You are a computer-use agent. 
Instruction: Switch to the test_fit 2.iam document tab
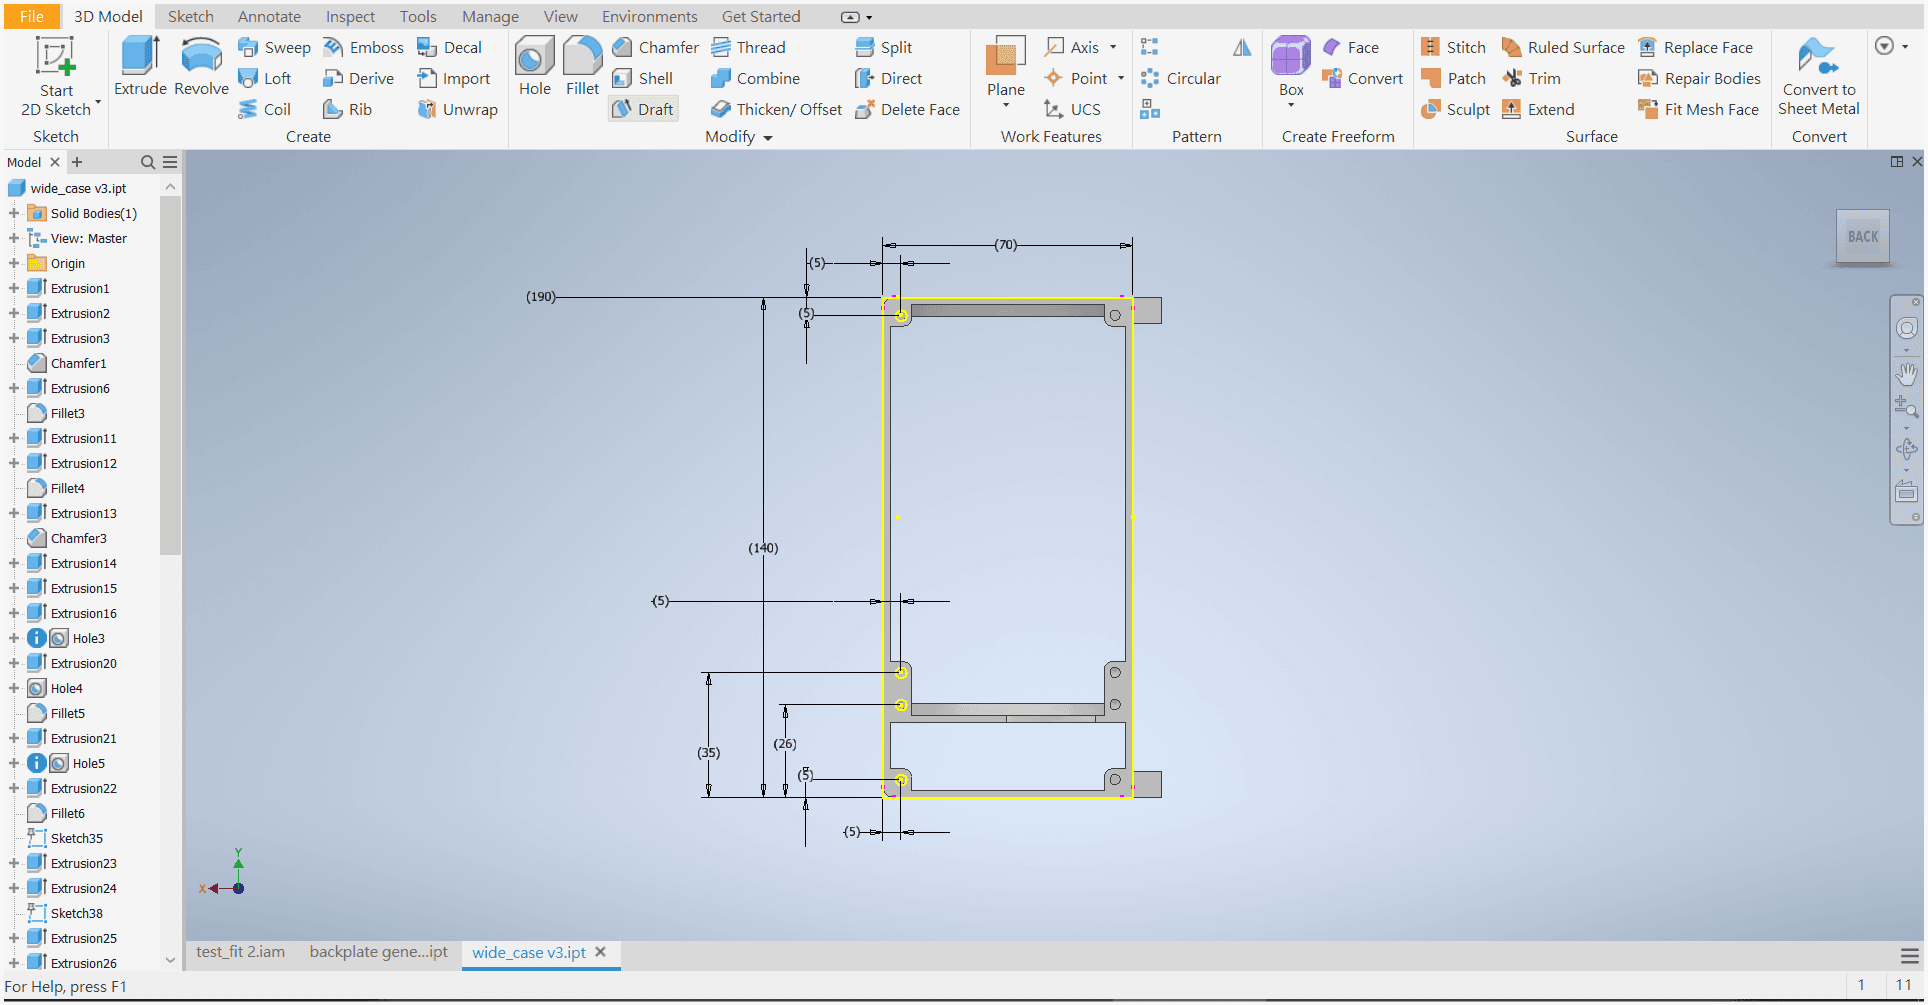[x=239, y=952]
